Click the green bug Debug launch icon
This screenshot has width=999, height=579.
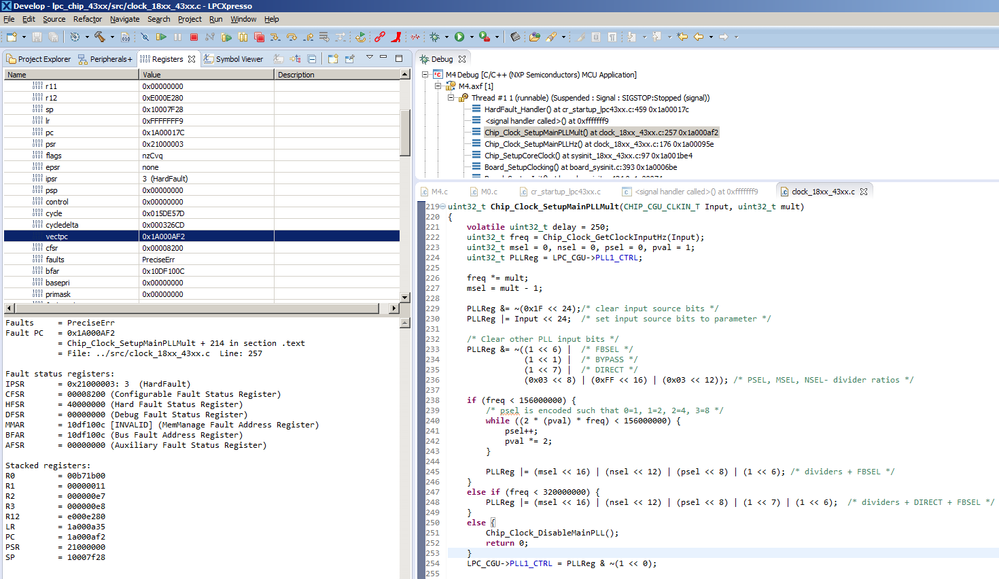[432, 37]
